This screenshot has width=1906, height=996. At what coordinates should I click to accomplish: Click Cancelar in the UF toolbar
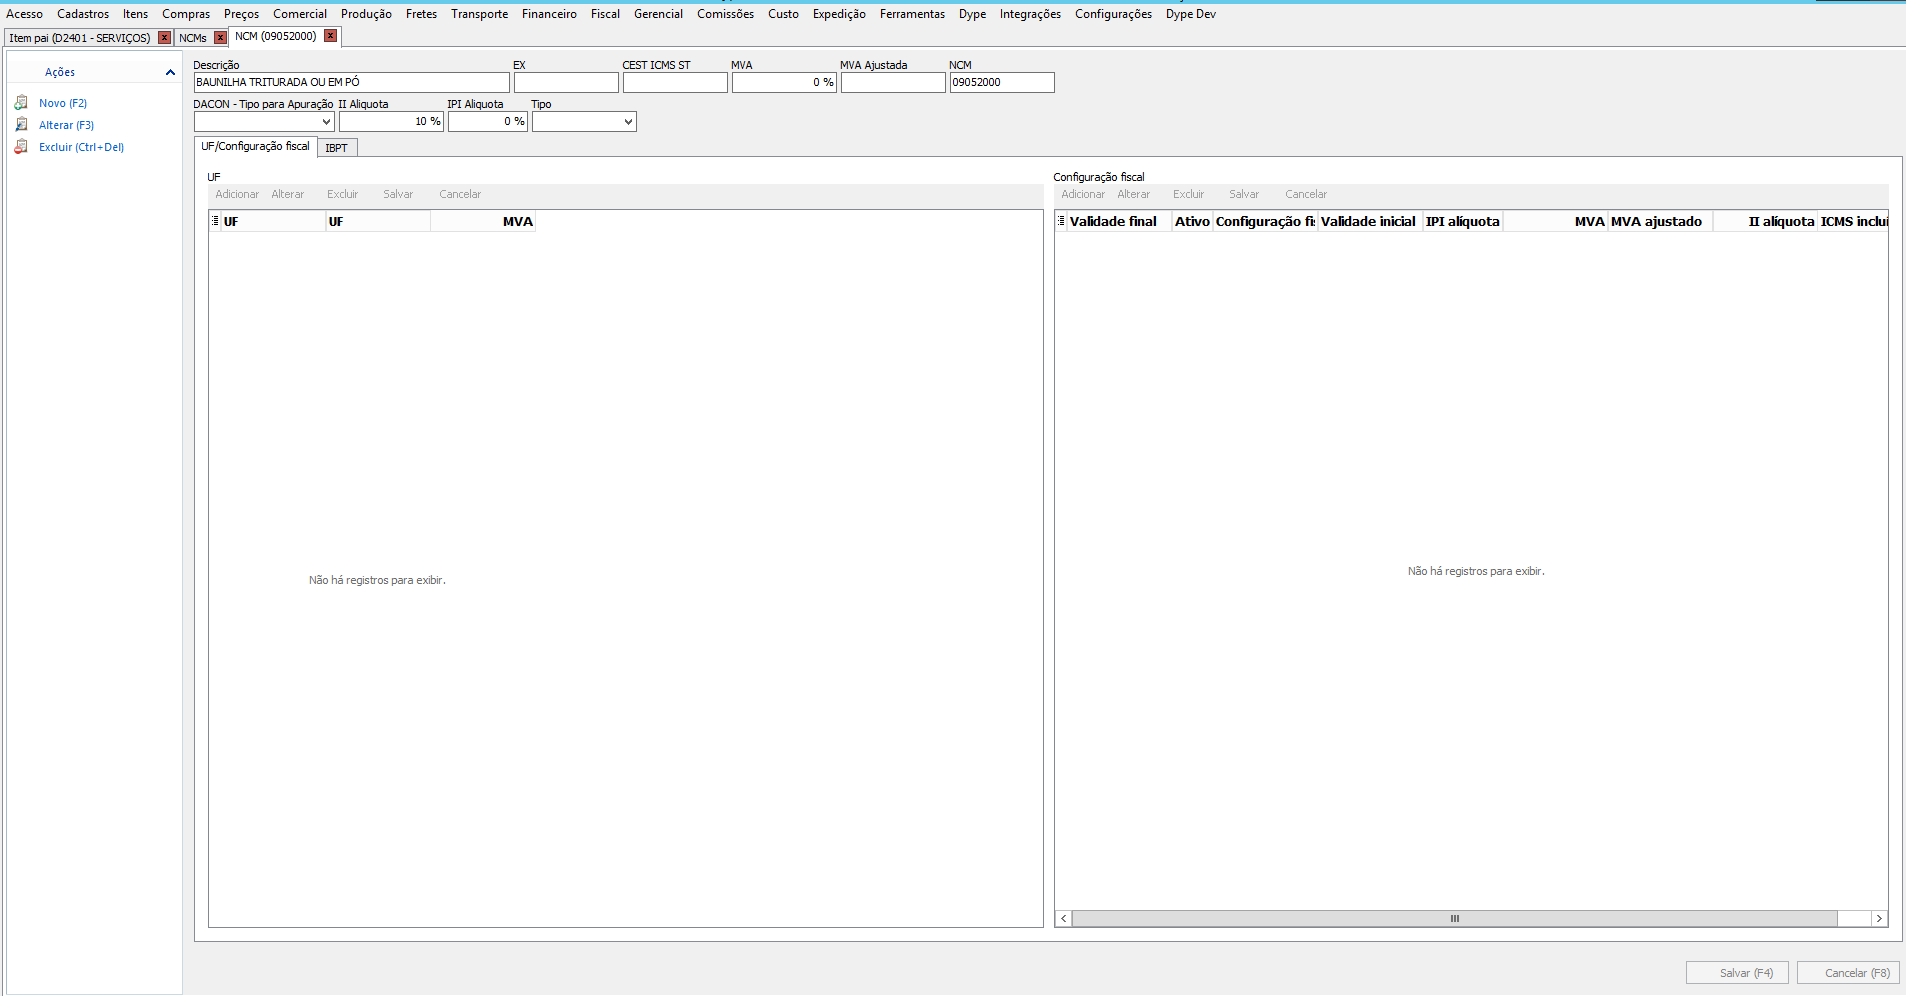click(x=460, y=194)
